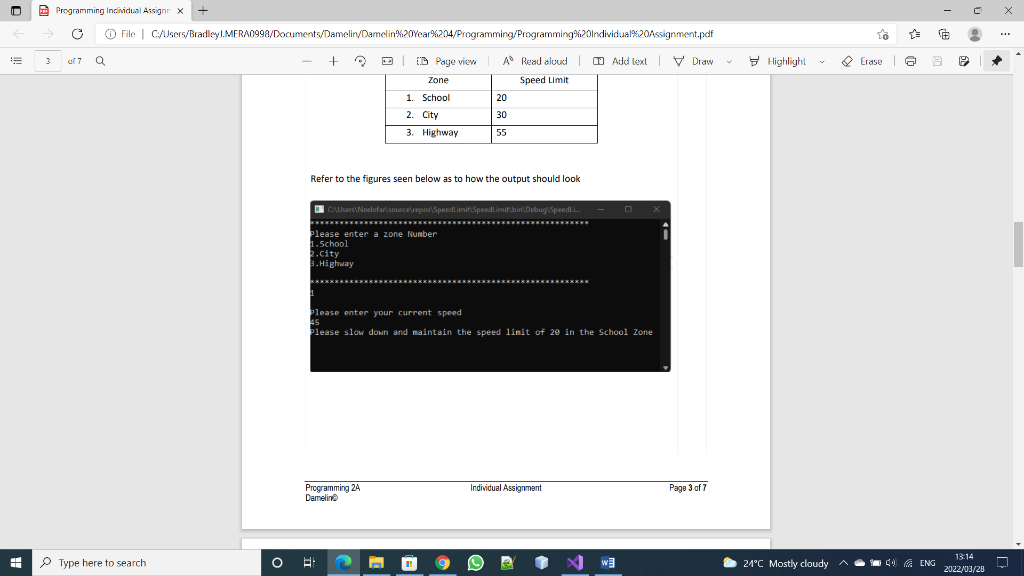Expand Draw tool options dropdown
Image resolution: width=1024 pixels, height=576 pixels.
[729, 61]
